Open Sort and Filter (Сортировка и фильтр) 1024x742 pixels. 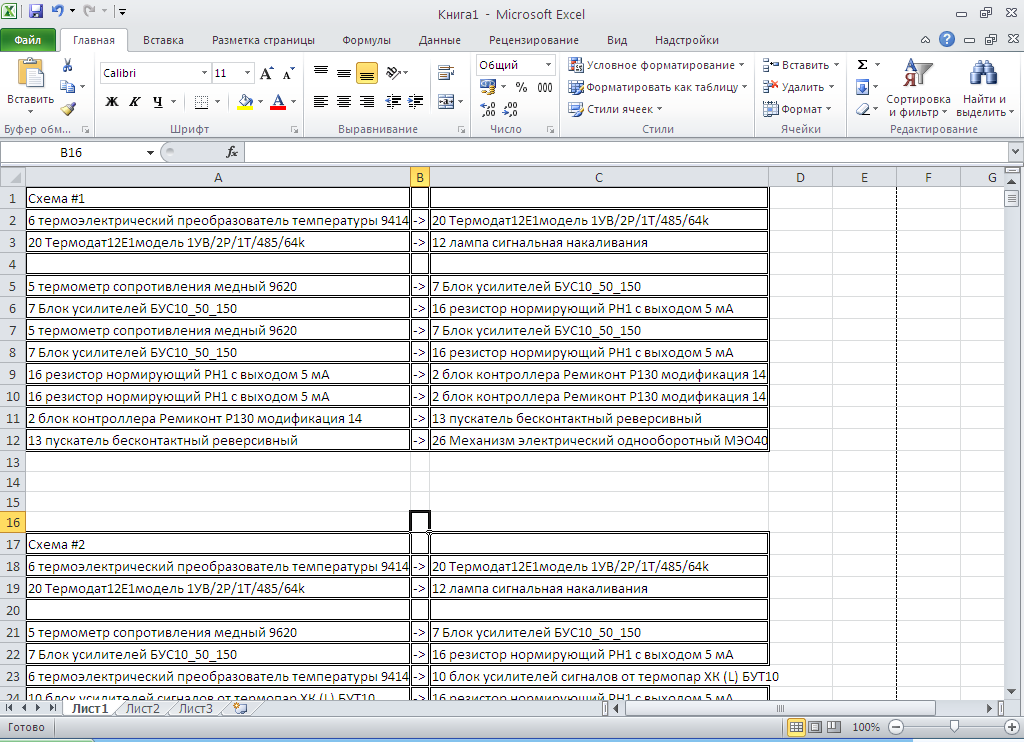[918, 88]
